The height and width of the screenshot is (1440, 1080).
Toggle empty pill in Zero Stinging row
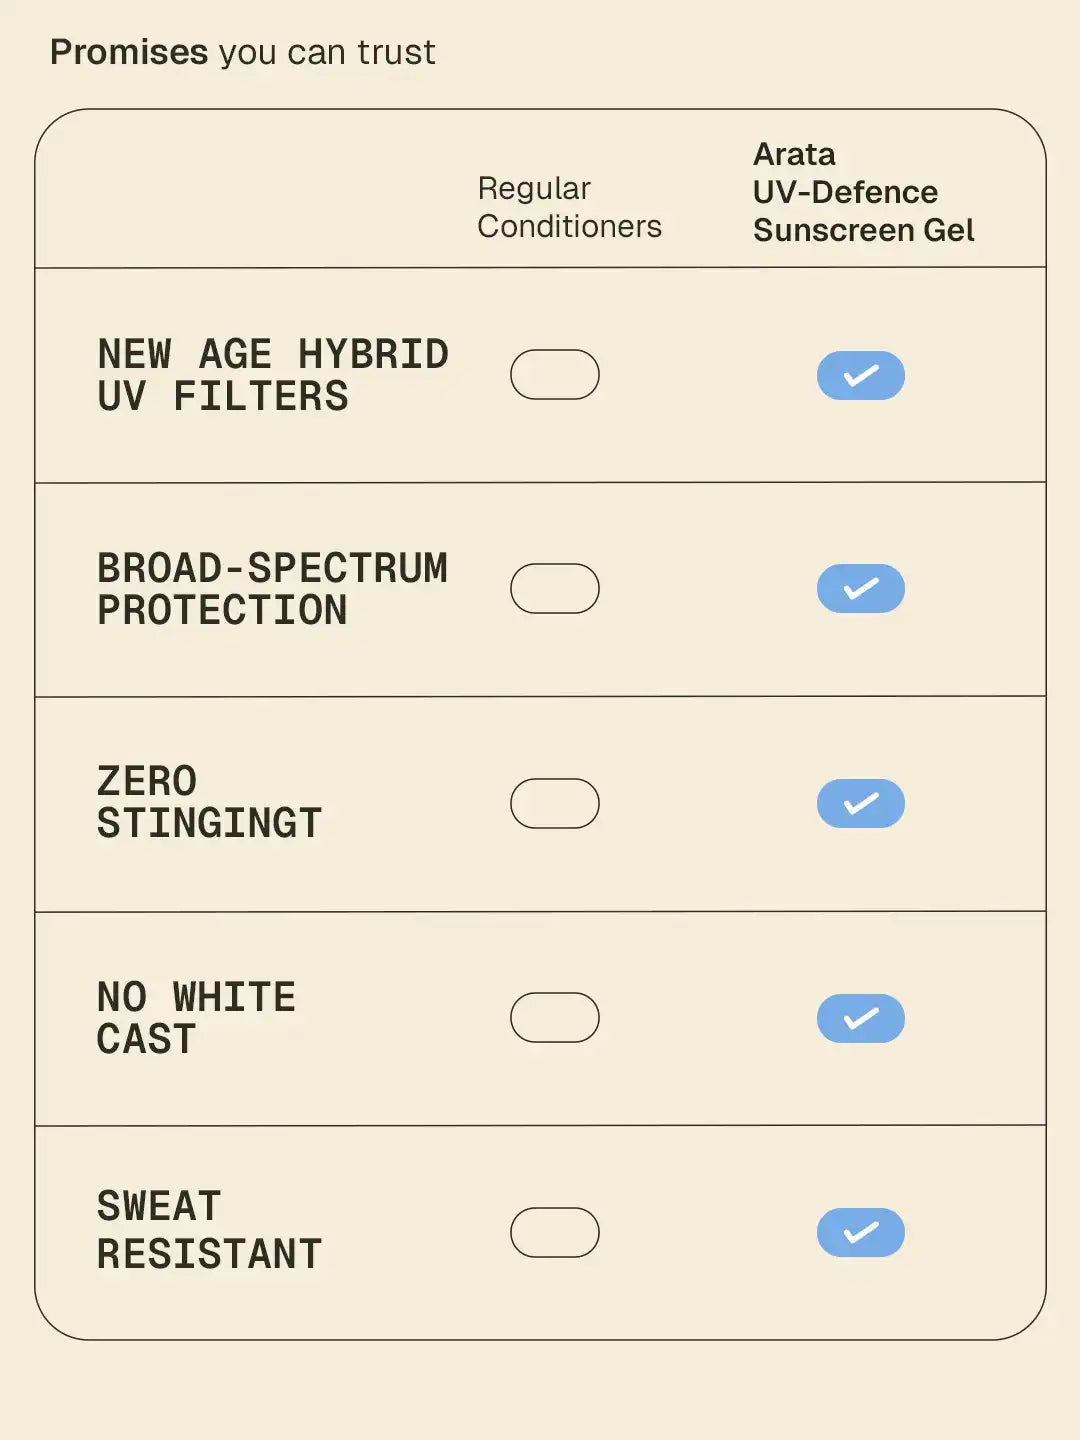click(x=554, y=803)
